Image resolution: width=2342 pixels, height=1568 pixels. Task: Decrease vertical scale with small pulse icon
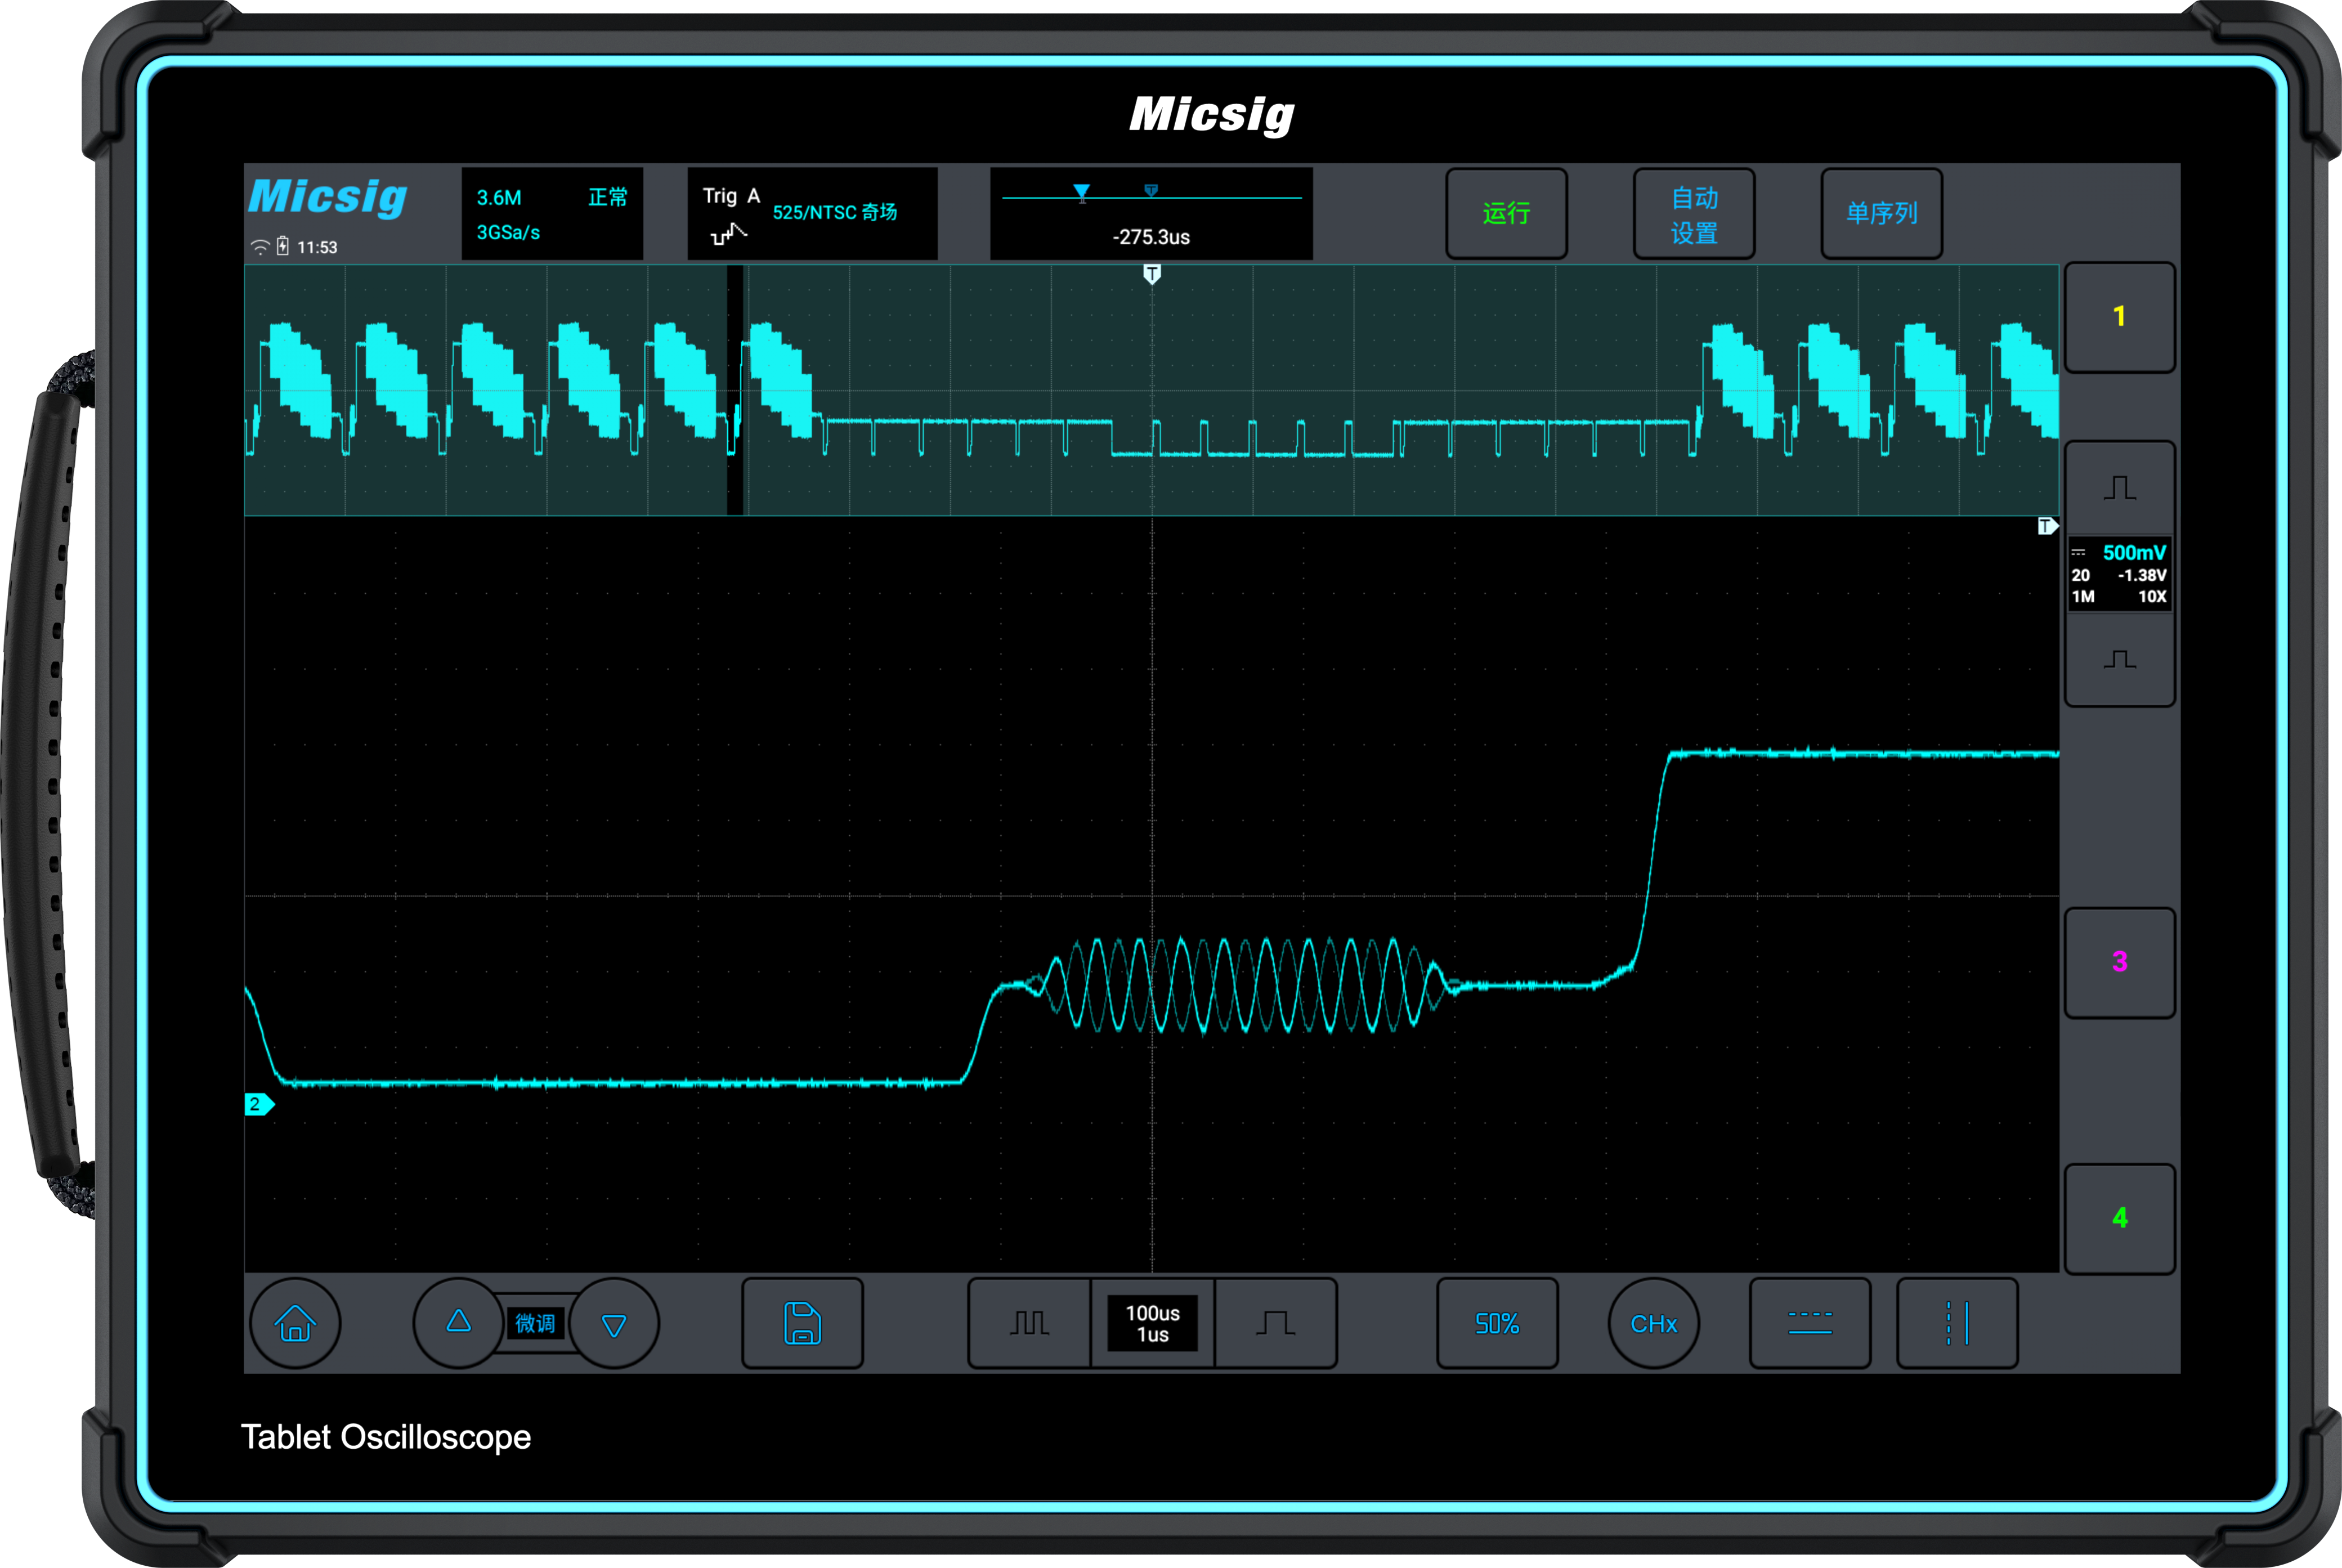tap(2119, 659)
